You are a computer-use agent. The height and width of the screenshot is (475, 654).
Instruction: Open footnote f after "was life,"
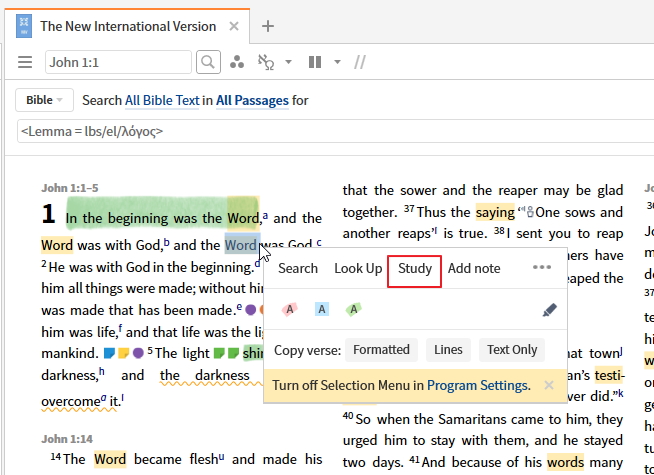(x=121, y=329)
